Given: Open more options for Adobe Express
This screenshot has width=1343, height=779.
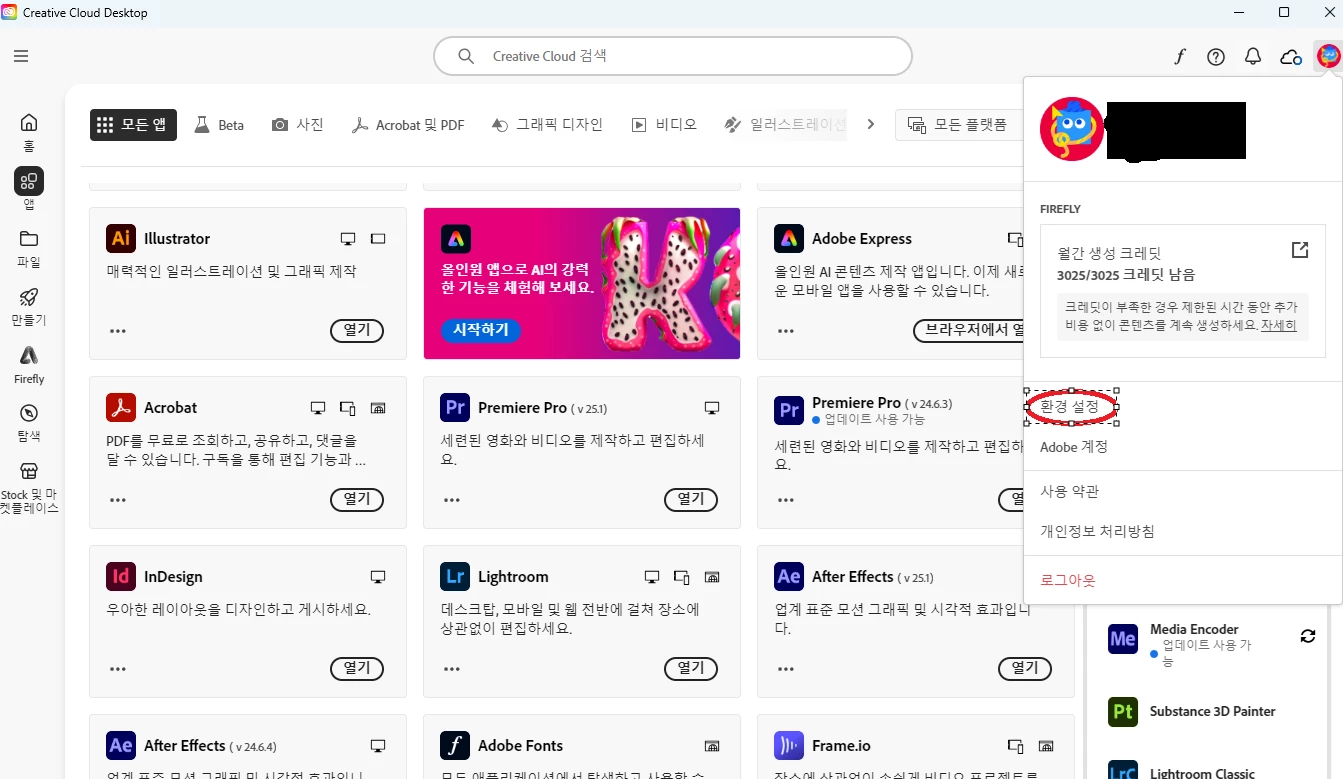Looking at the screenshot, I should (786, 331).
